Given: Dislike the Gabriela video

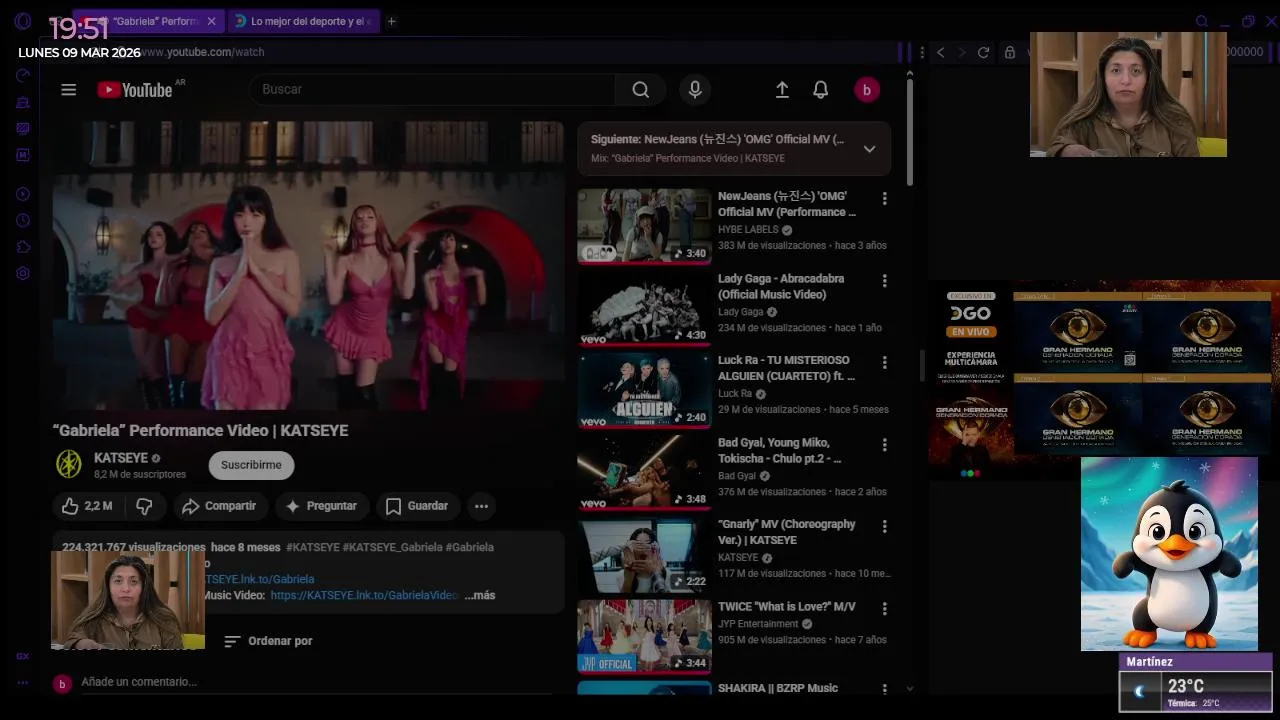Looking at the screenshot, I should pyautogui.click(x=144, y=506).
